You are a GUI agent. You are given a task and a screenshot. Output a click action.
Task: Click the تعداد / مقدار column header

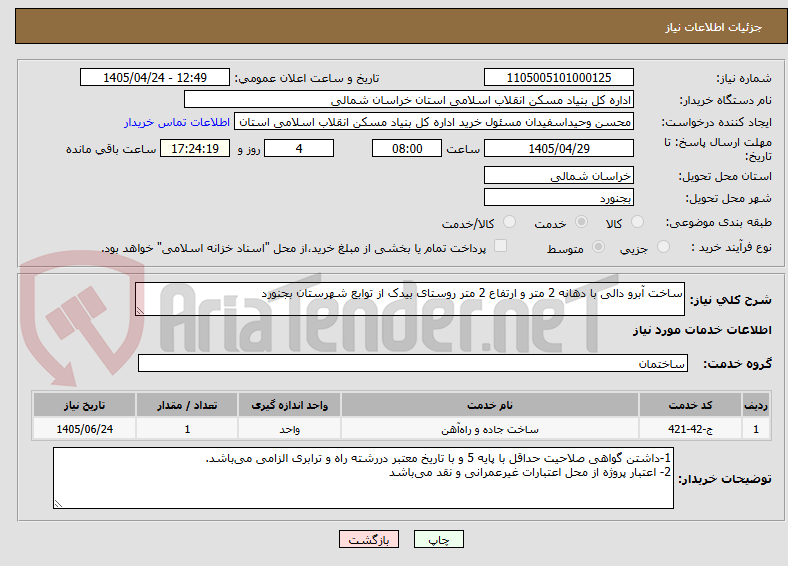(x=187, y=405)
